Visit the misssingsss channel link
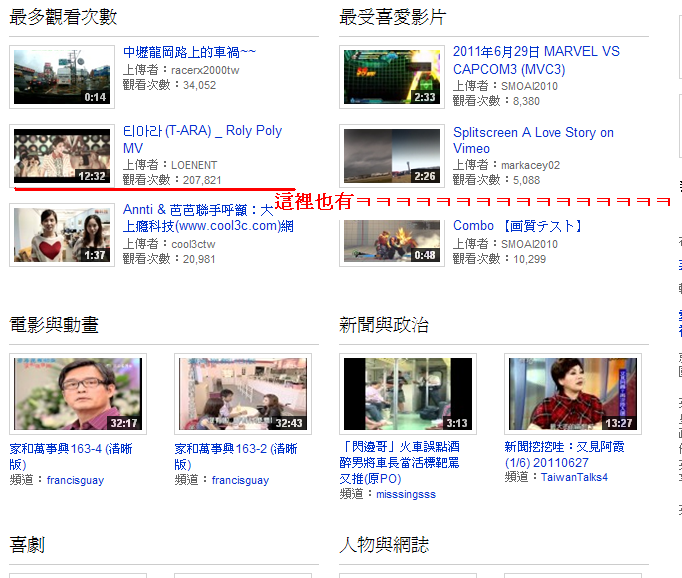 (406, 494)
